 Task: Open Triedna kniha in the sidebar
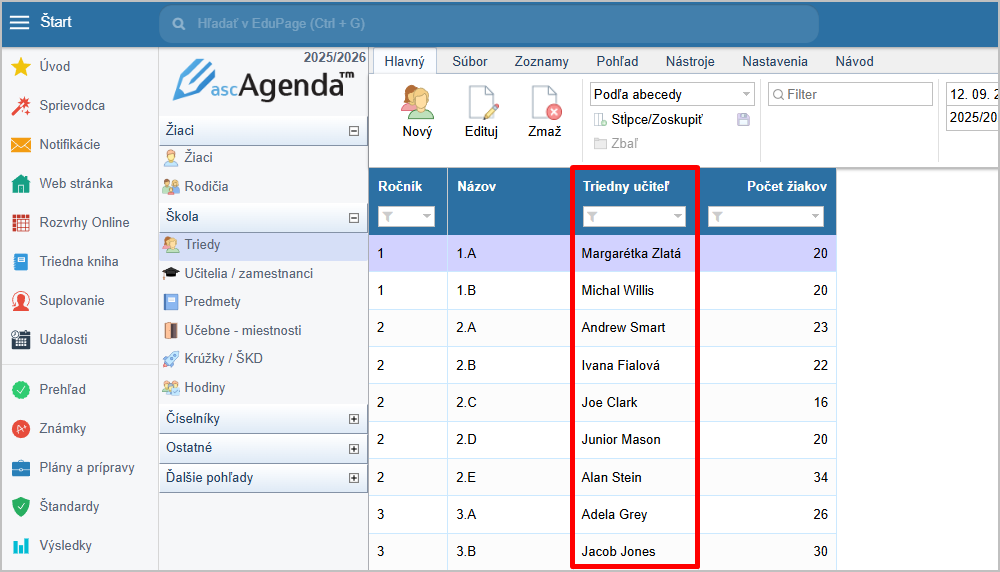(x=78, y=261)
